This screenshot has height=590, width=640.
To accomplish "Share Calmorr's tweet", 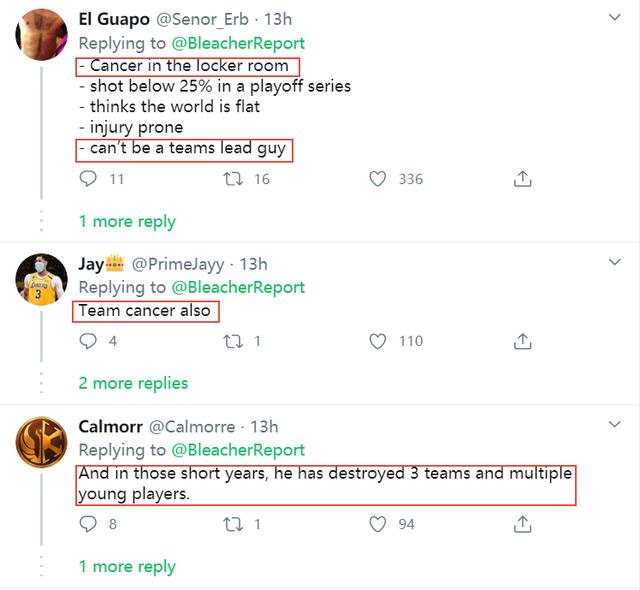I will tap(522, 524).
